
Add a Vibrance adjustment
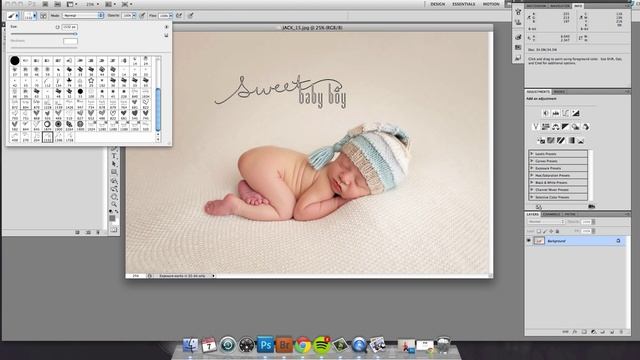(x=536, y=127)
